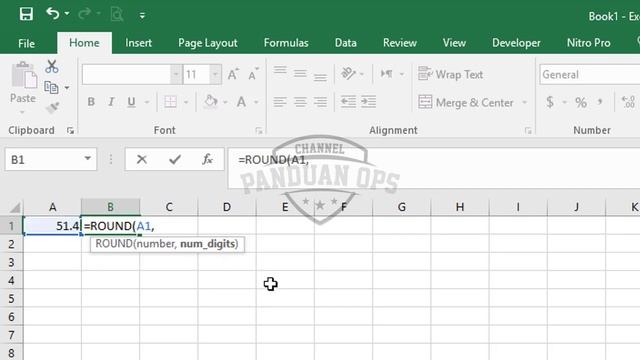
Task: Toggle the Wrap Text button
Action: point(451,74)
